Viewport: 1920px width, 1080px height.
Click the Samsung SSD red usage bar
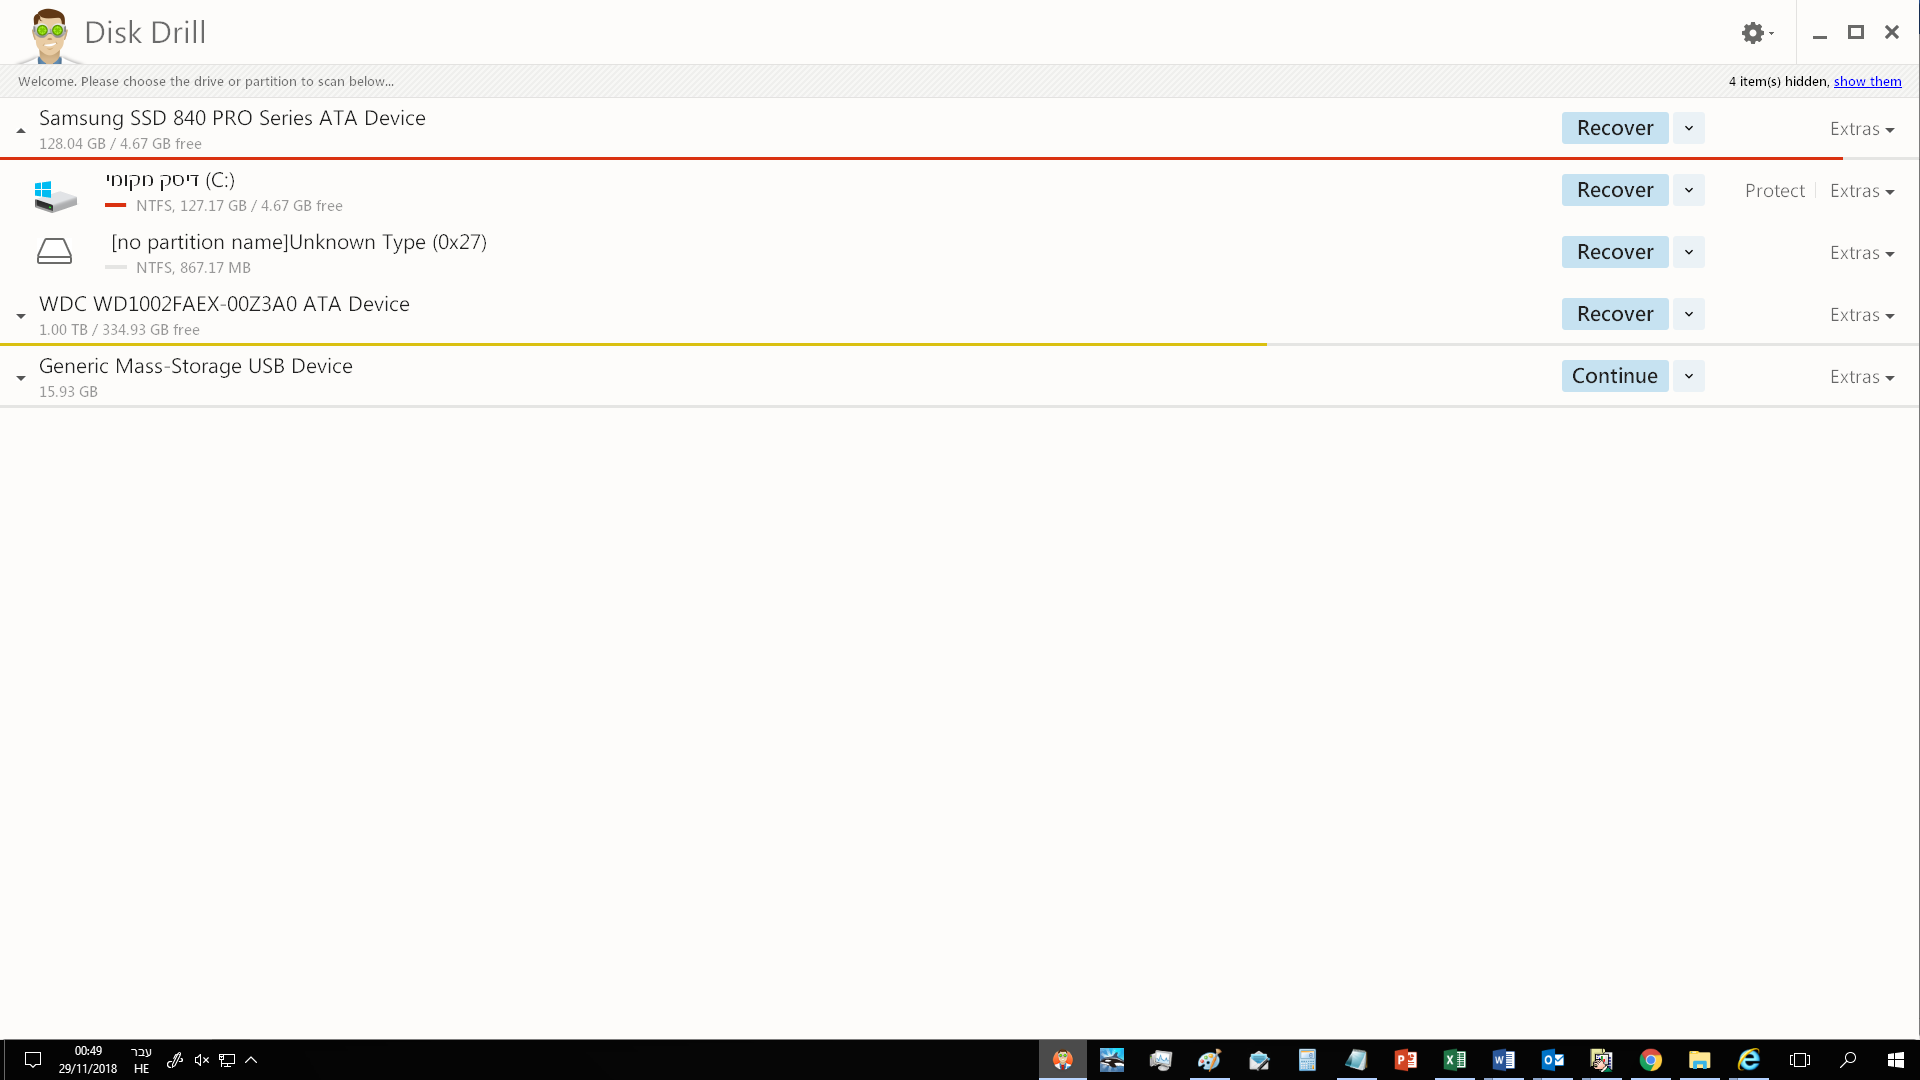point(921,158)
